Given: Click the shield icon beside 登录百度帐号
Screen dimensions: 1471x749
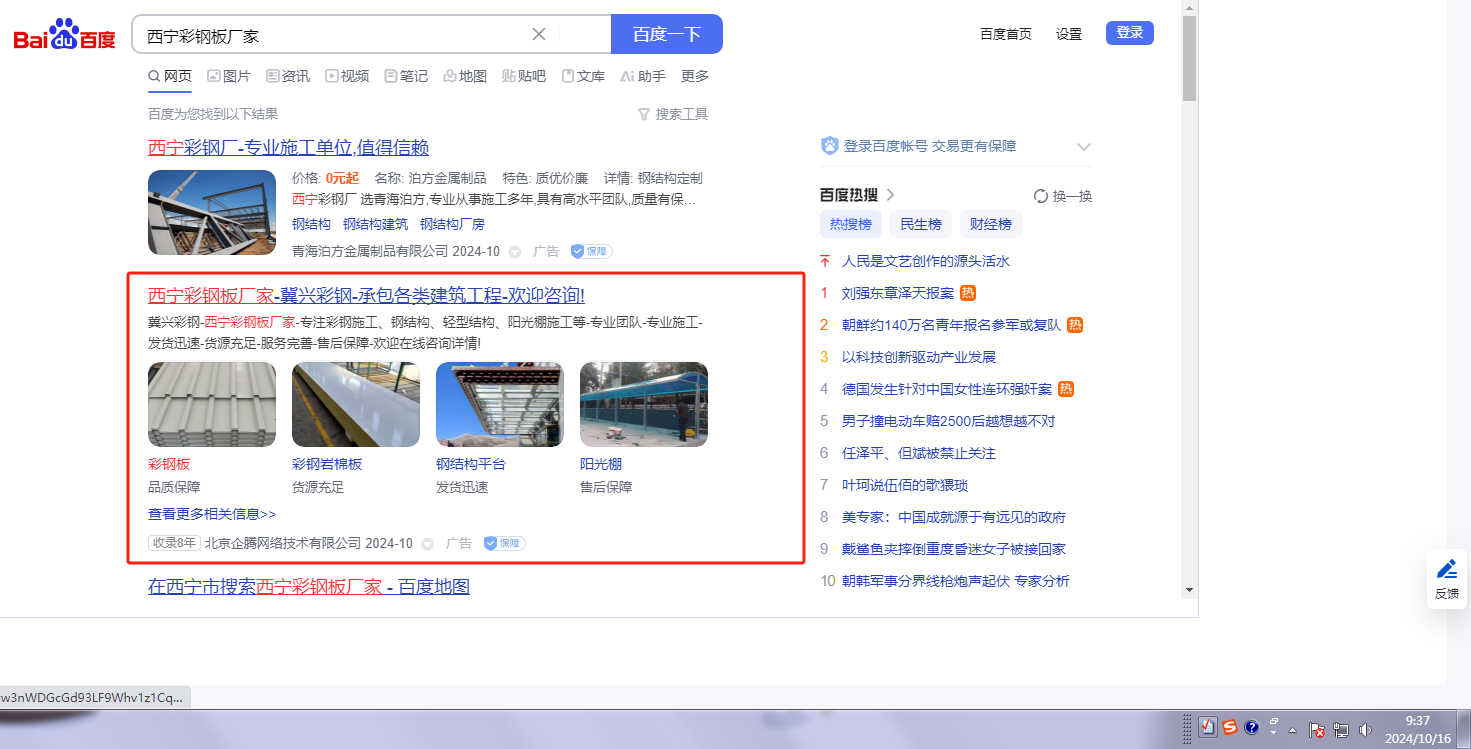Looking at the screenshot, I should (829, 146).
